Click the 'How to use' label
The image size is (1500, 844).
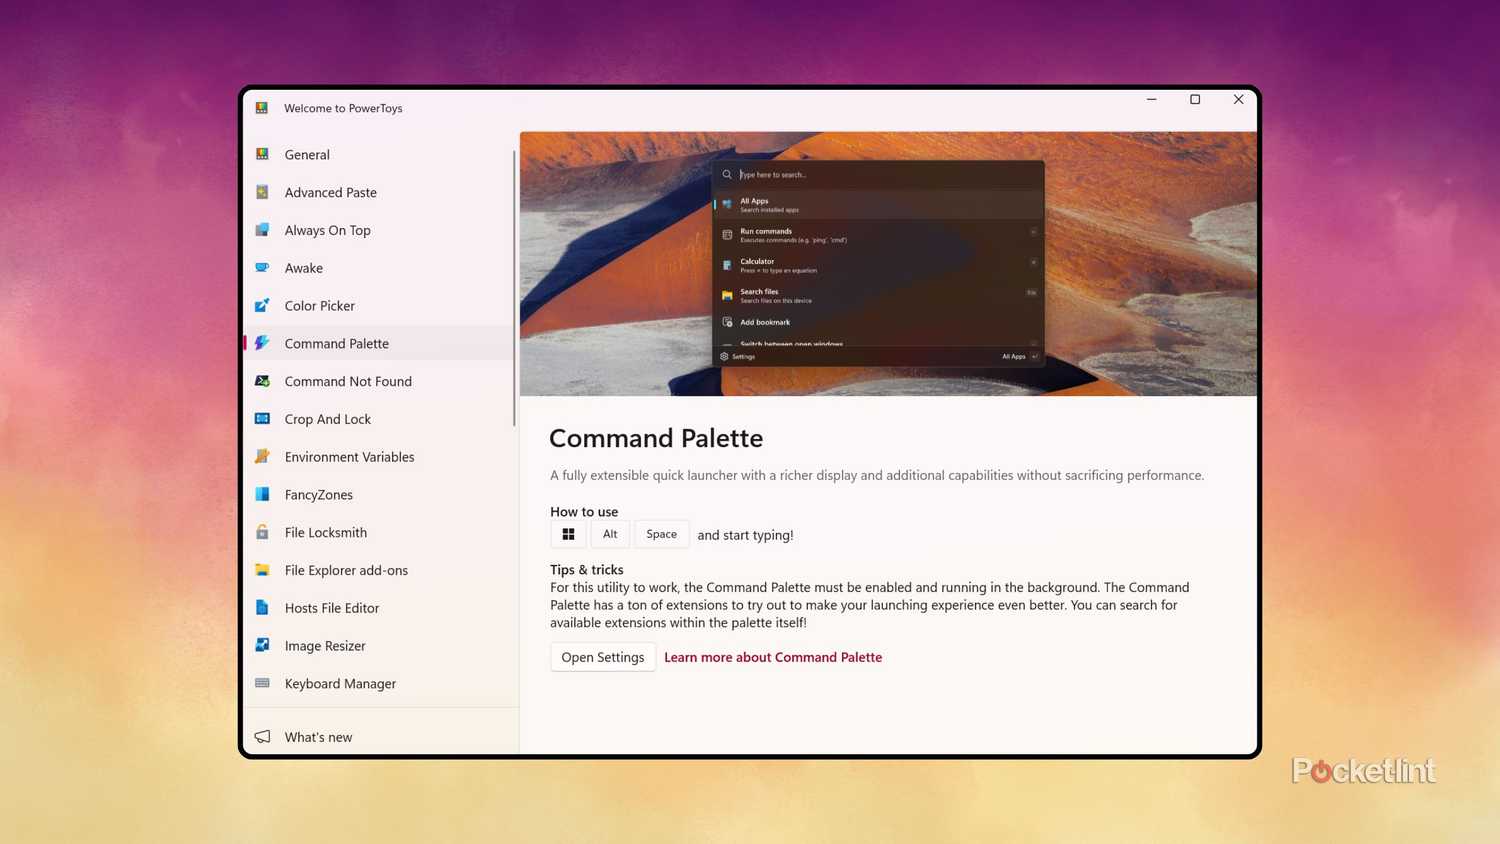tap(584, 511)
